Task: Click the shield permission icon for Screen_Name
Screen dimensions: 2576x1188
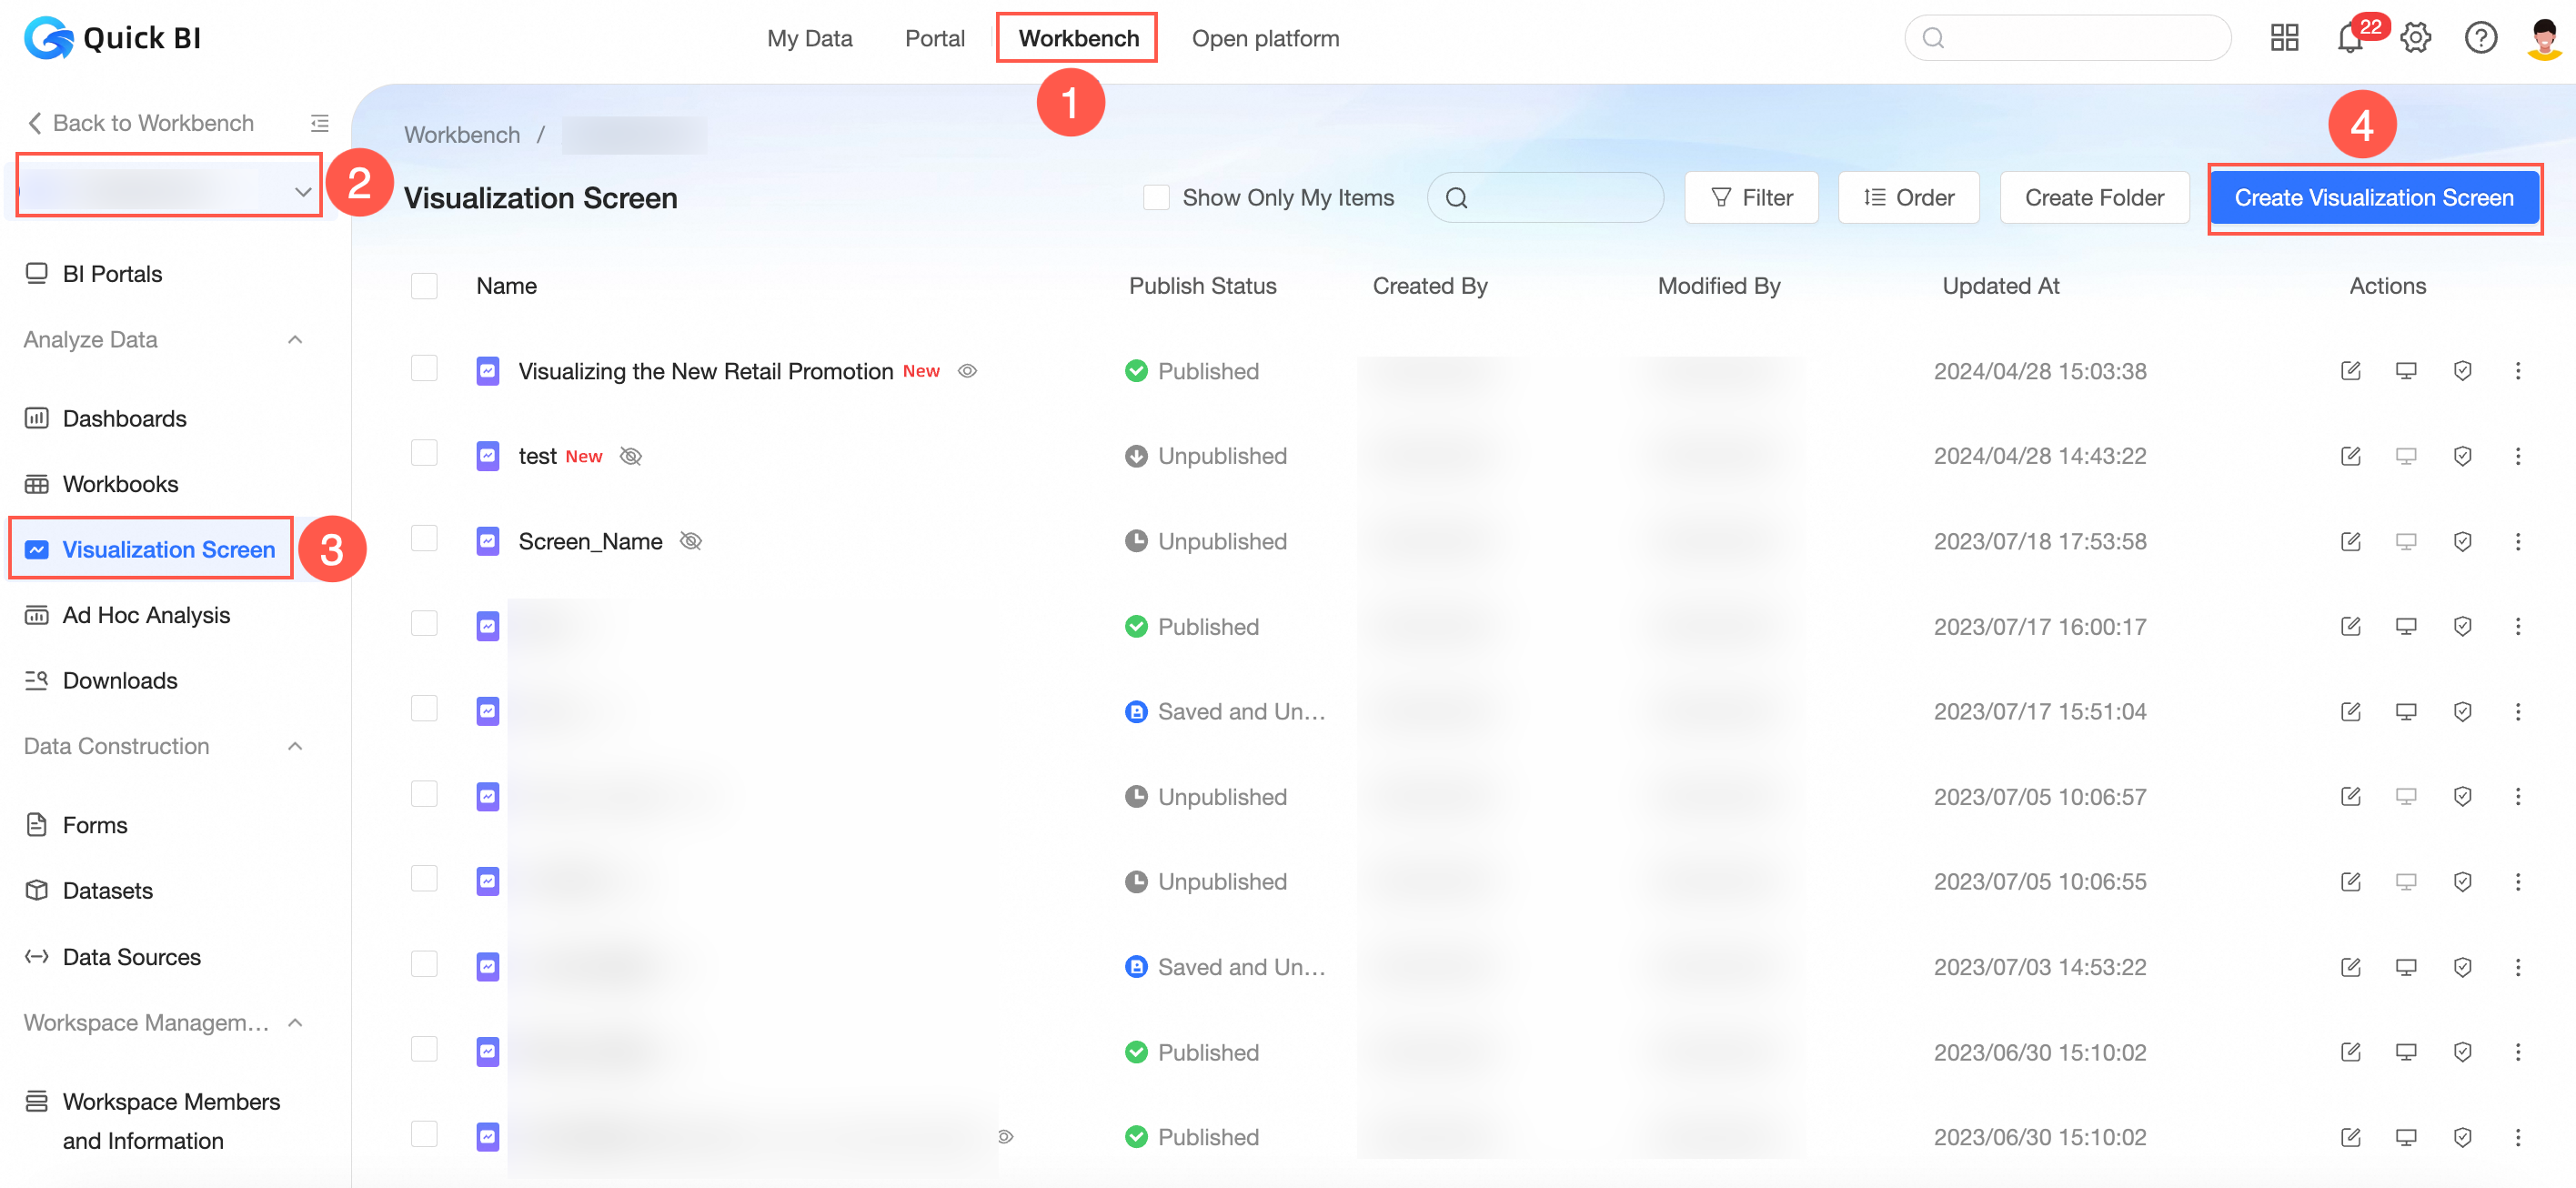Action: pos(2462,541)
